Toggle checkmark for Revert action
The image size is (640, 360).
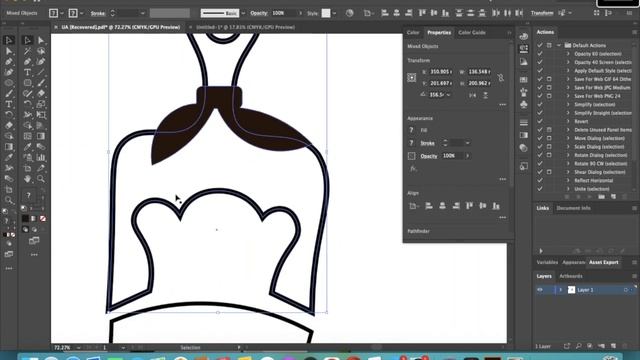point(540,121)
